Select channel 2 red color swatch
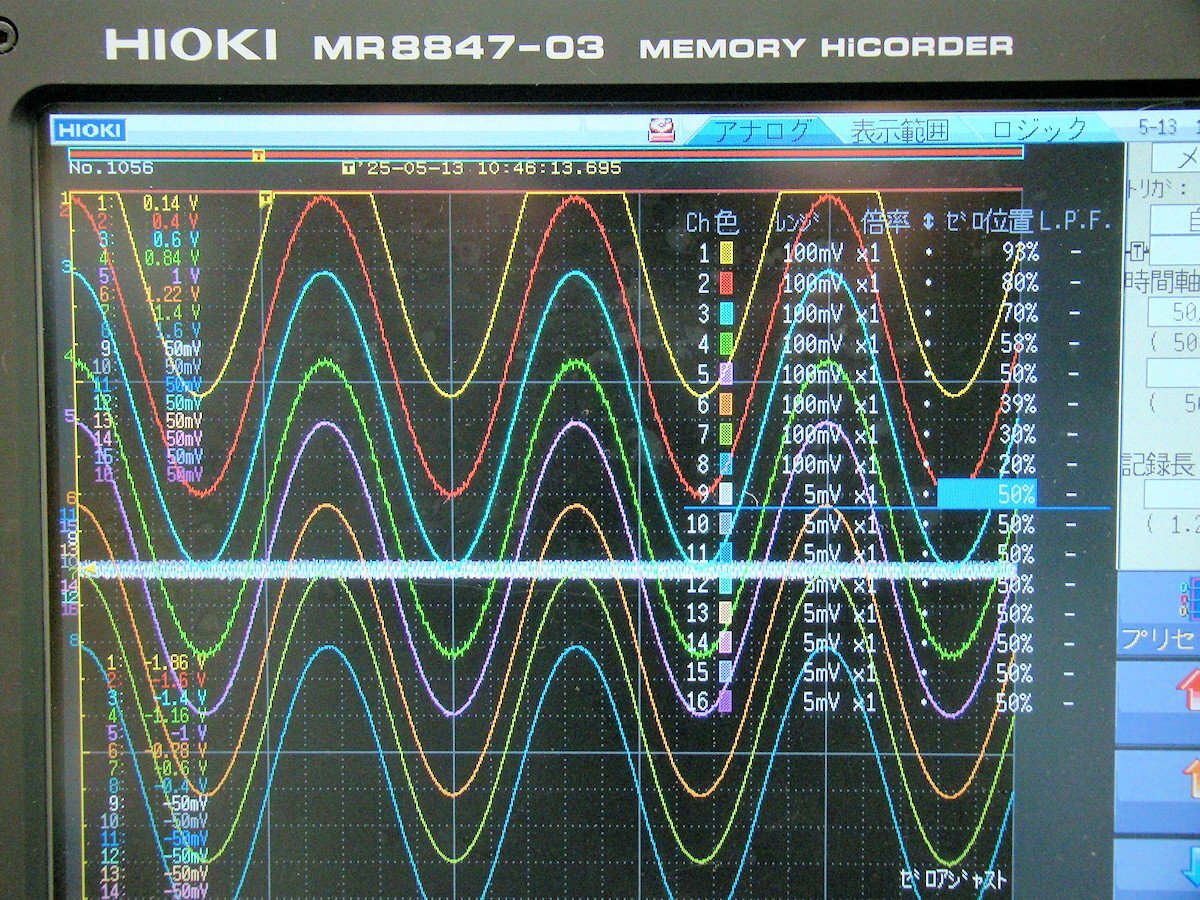 [726, 284]
